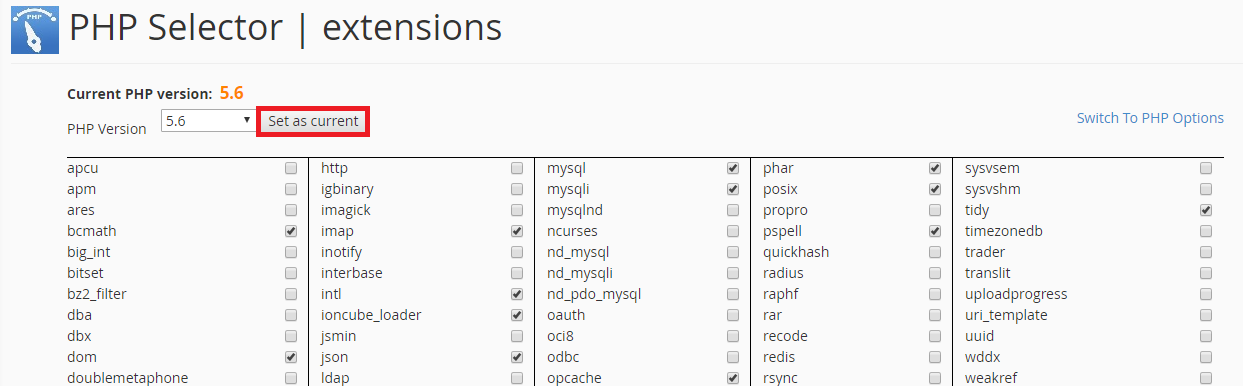Disable the phar extension checkbox
The width and height of the screenshot is (1243, 386).
[935, 168]
